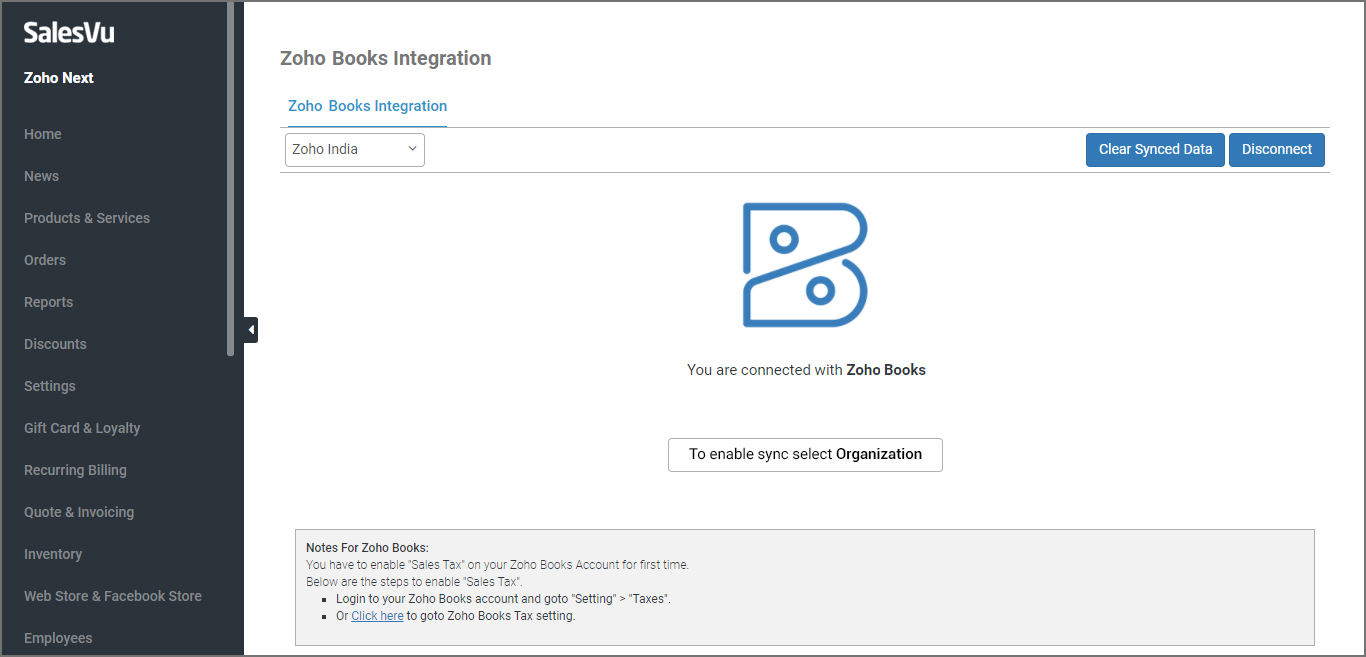Select Discounts in the sidebar
This screenshot has width=1366, height=657.
pyautogui.click(x=55, y=344)
